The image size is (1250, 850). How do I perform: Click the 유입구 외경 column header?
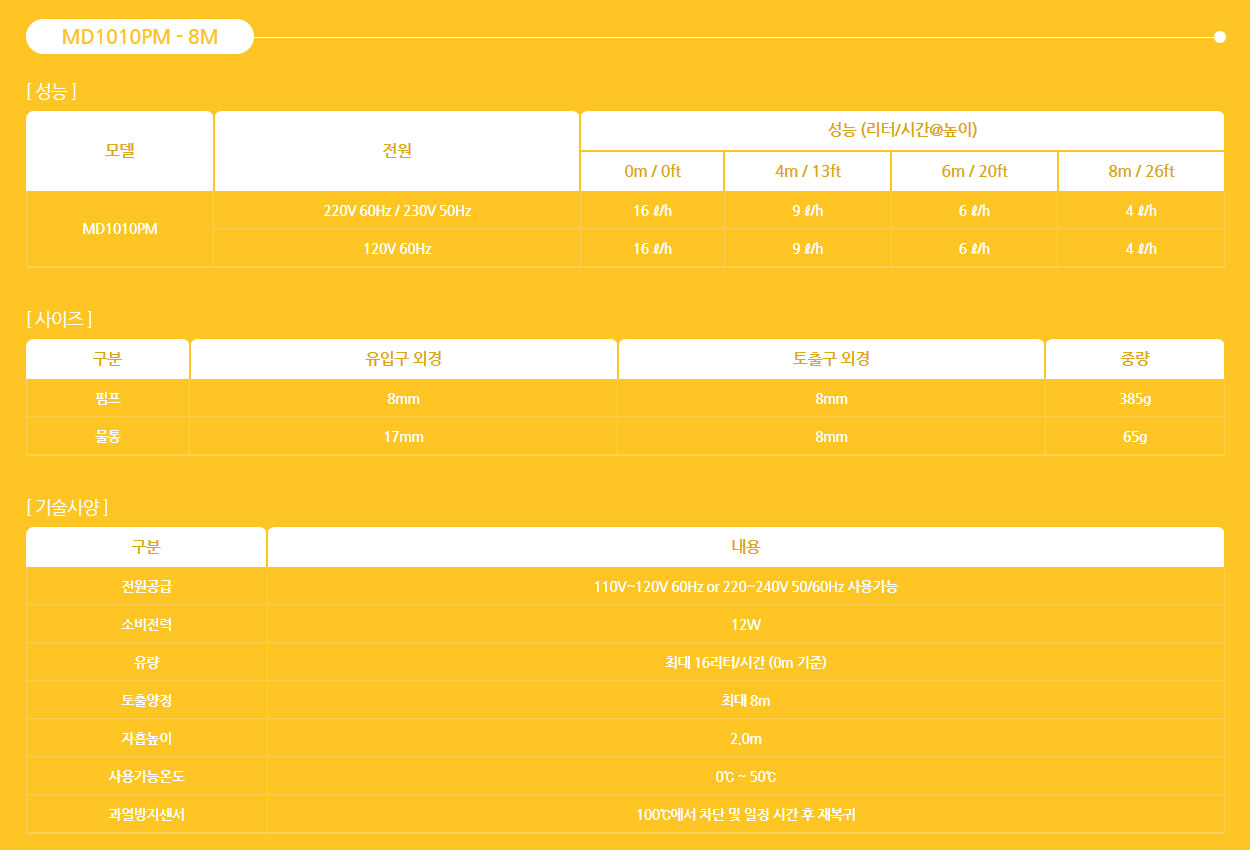[x=404, y=359]
